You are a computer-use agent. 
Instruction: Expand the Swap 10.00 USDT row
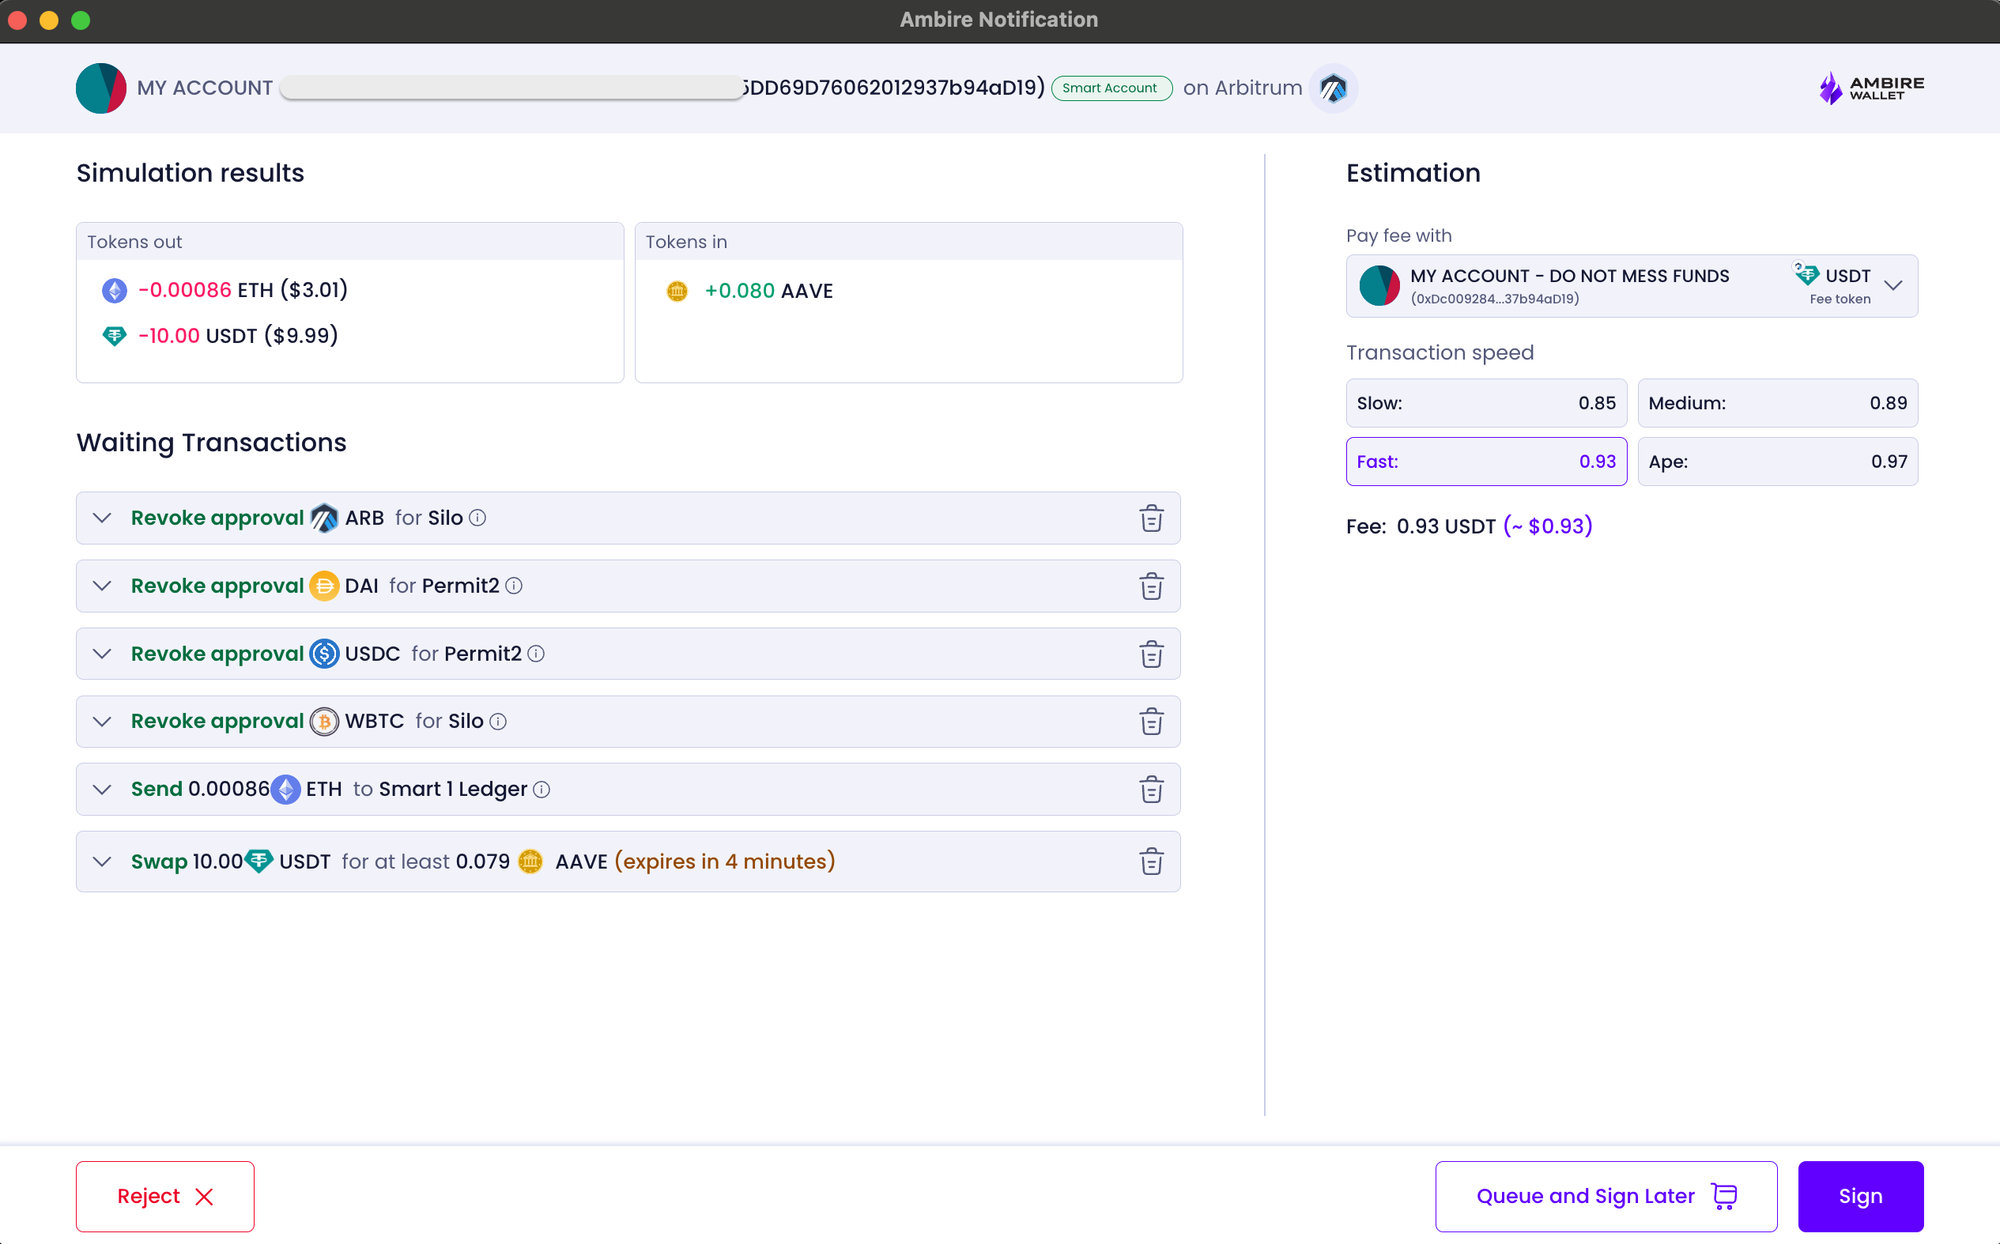(102, 862)
